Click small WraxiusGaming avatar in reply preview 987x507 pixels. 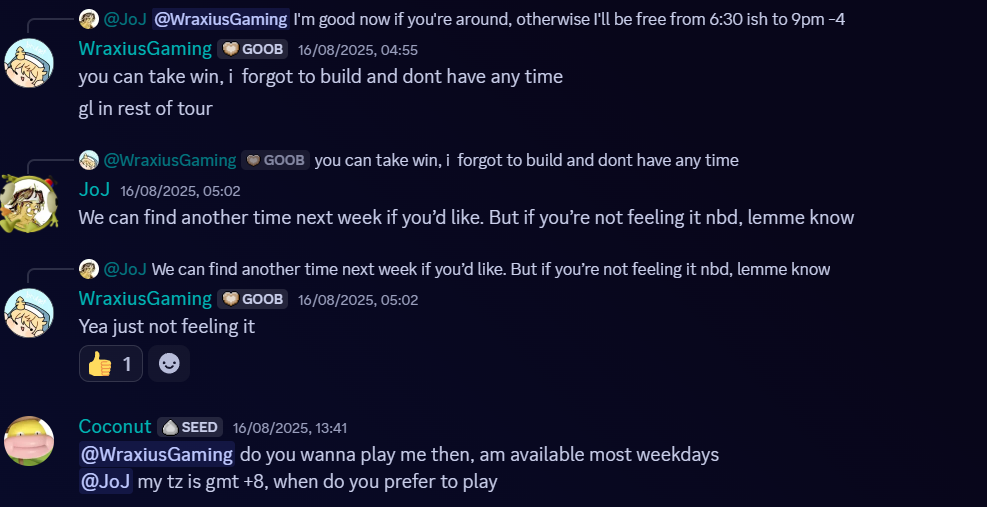click(89, 160)
